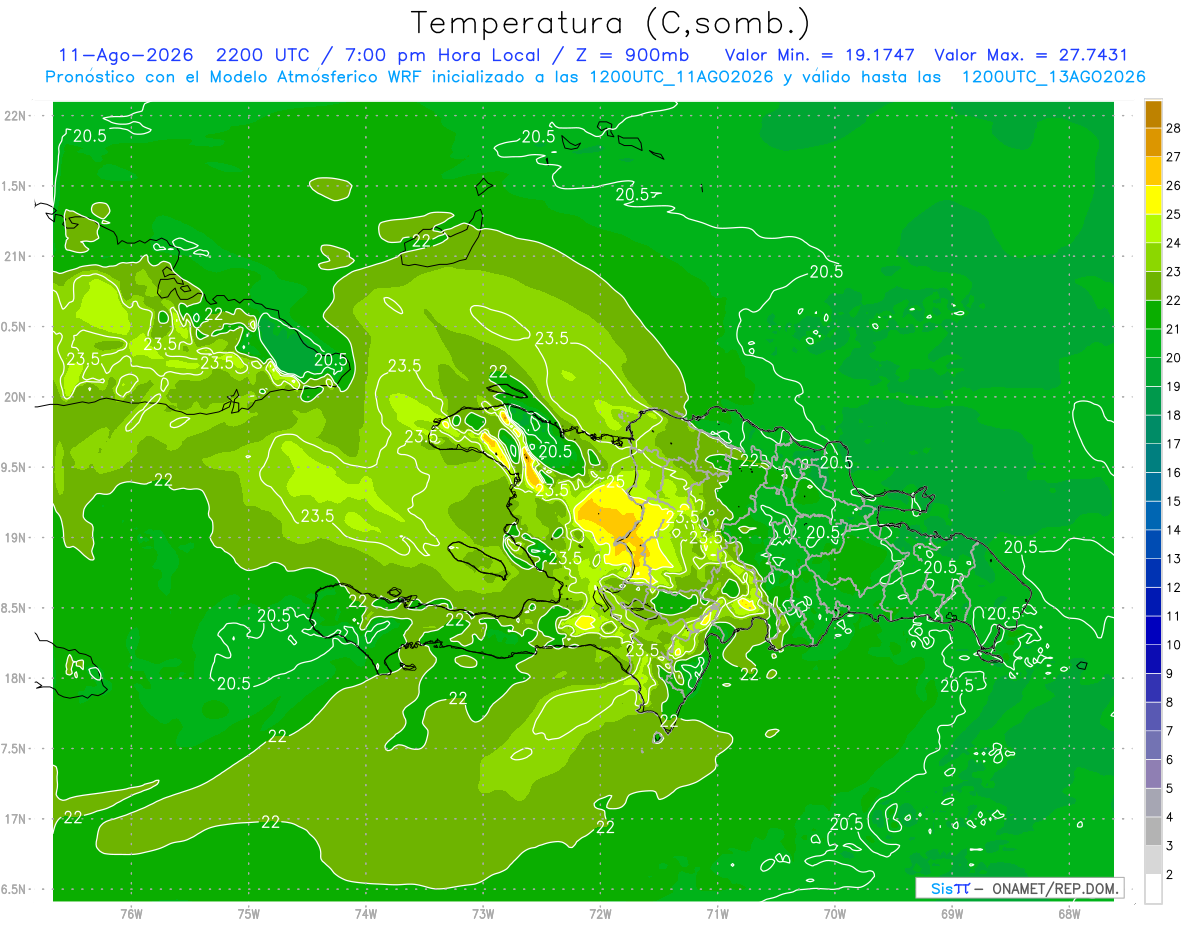Click the '75W' longitude axis label
The width and height of the screenshot is (1200, 927).
[x=249, y=914]
